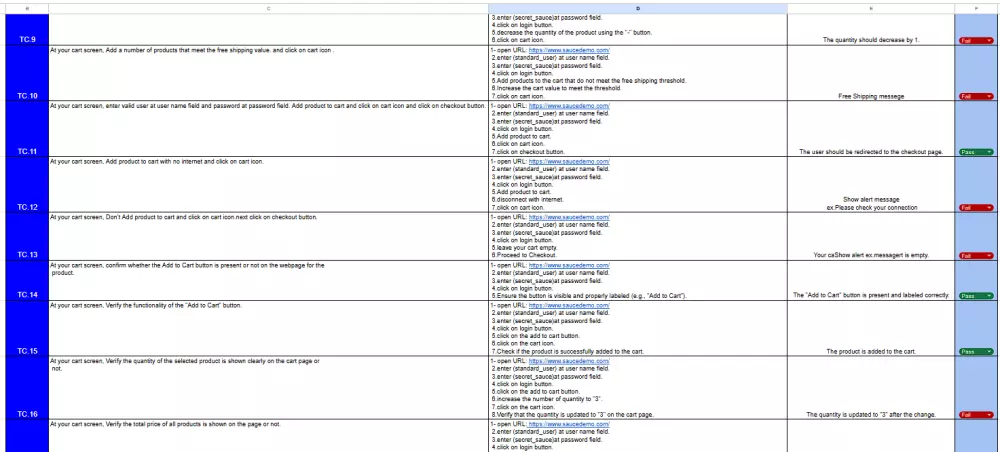The width and height of the screenshot is (1000, 452).
Task: Select description starting 'Don't Add product to cart'
Action: click(x=268, y=237)
